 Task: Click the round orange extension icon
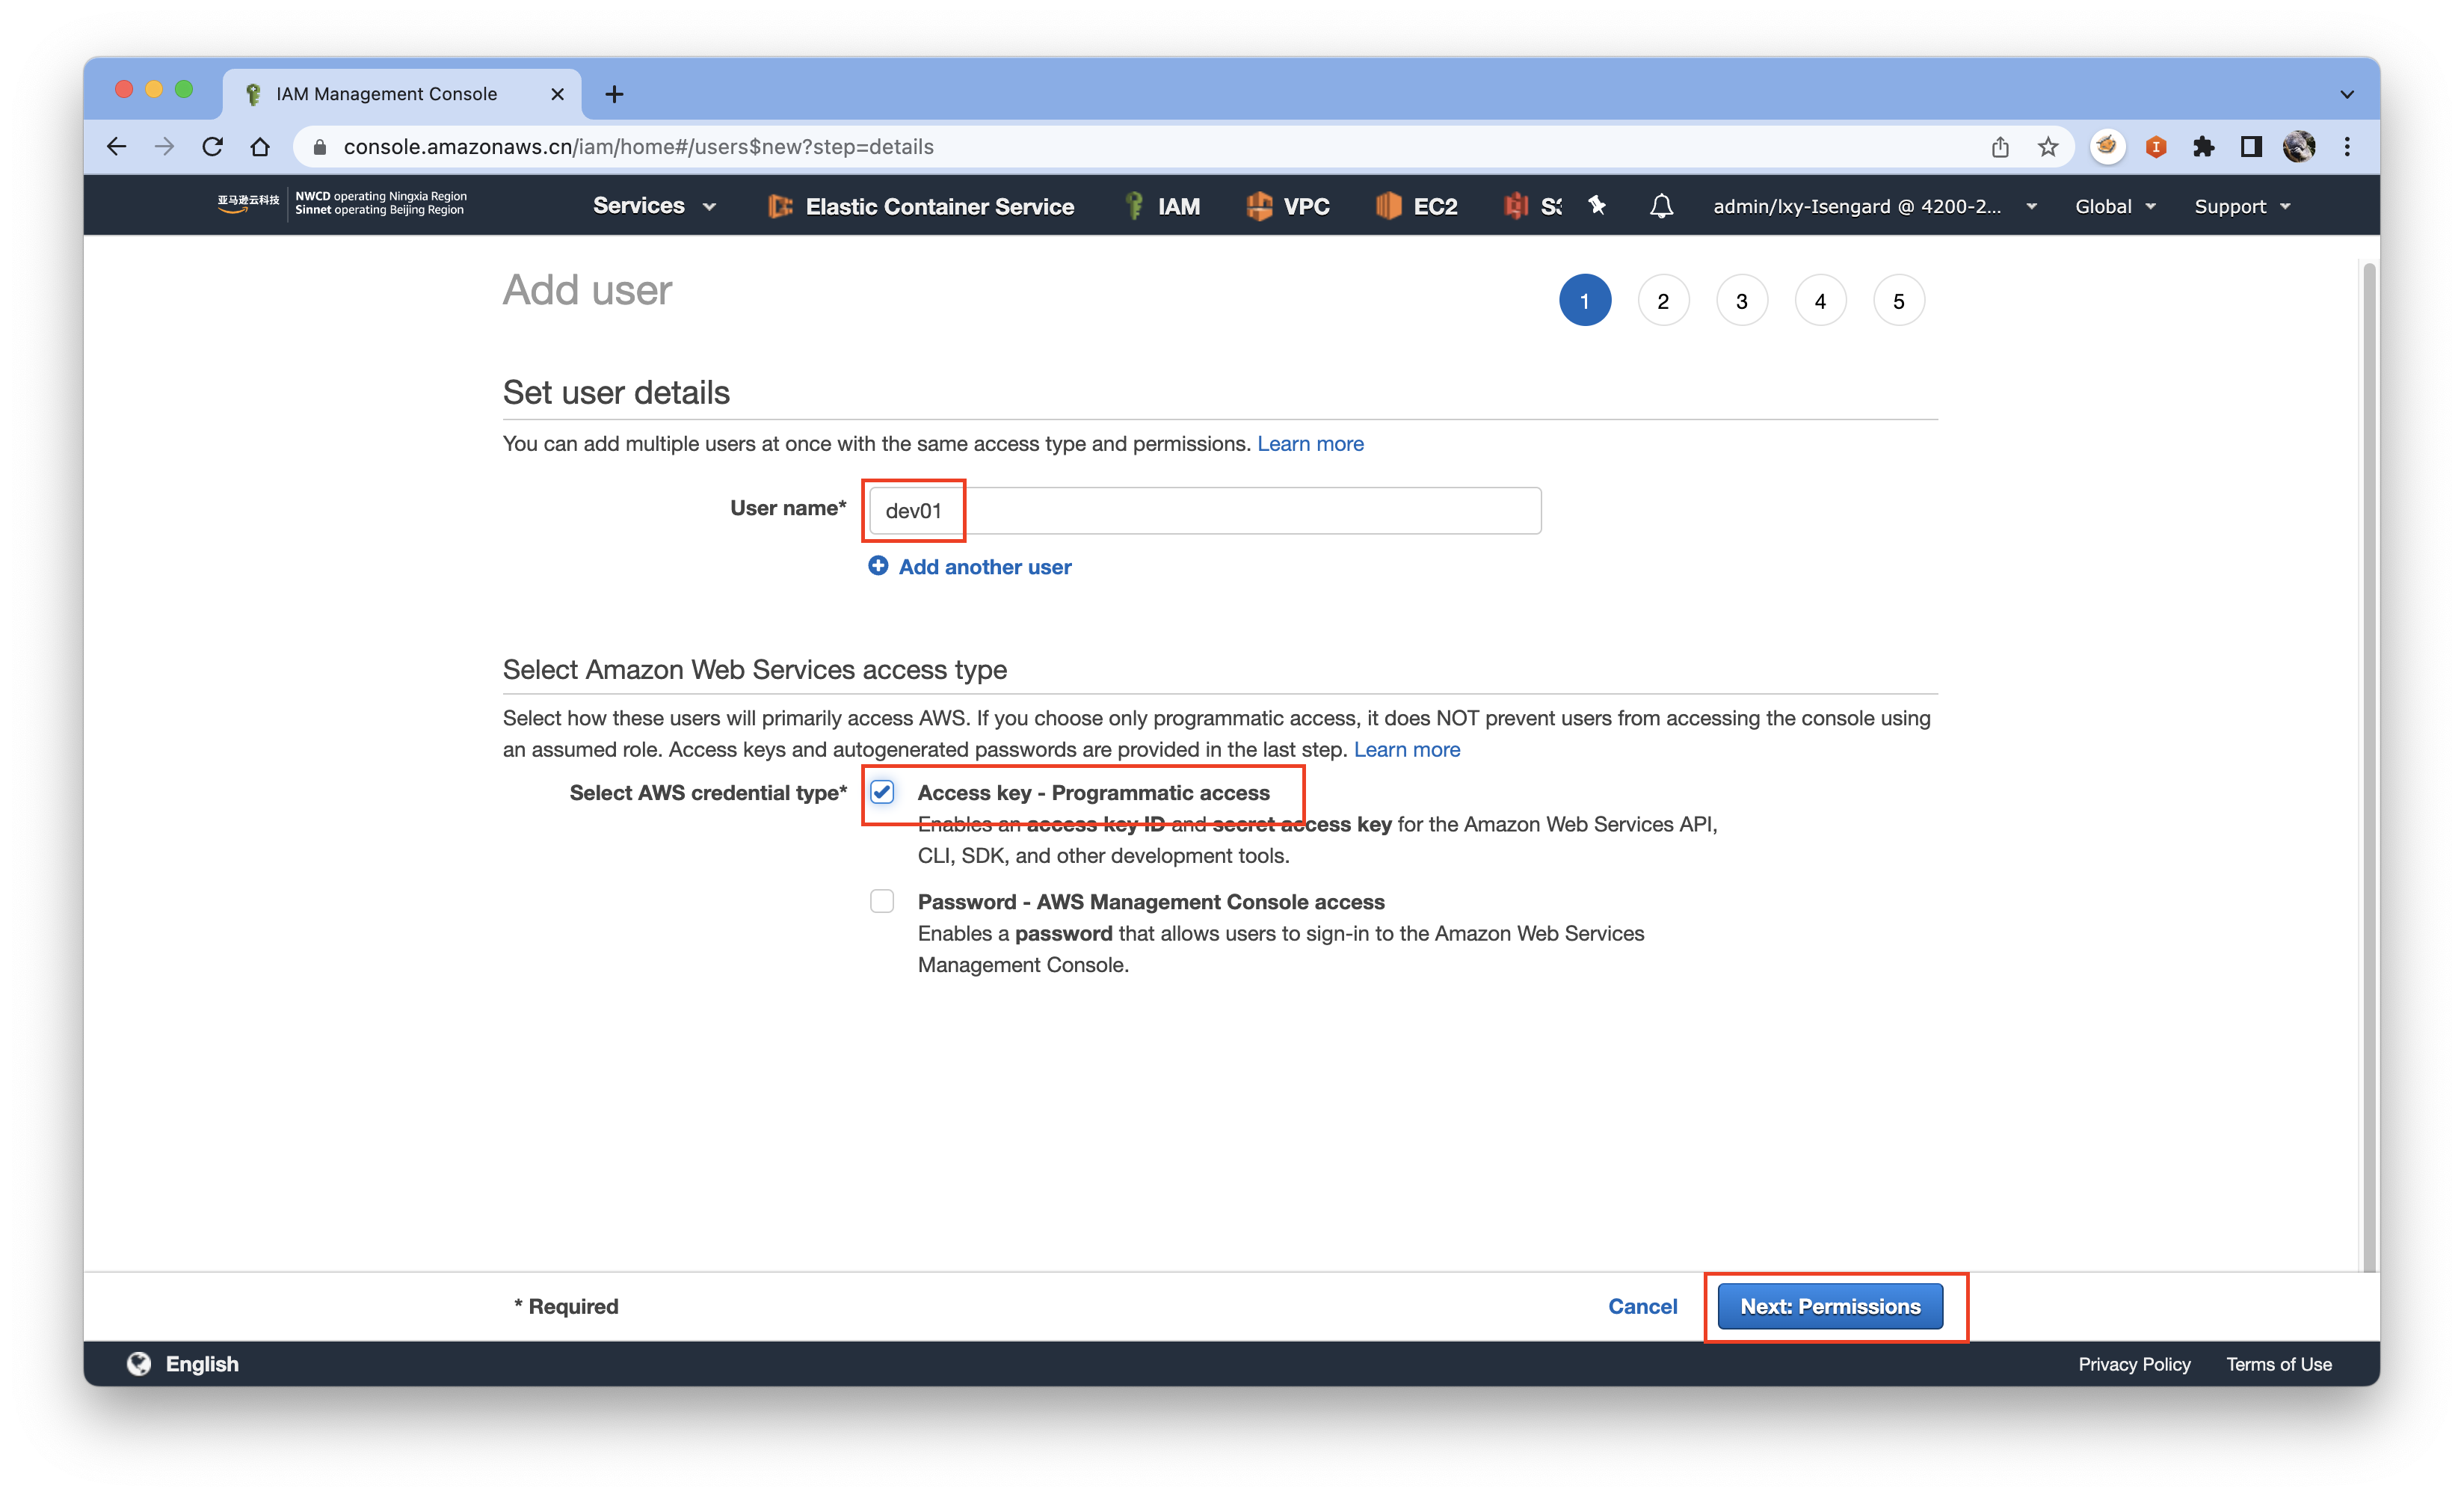(x=2108, y=147)
